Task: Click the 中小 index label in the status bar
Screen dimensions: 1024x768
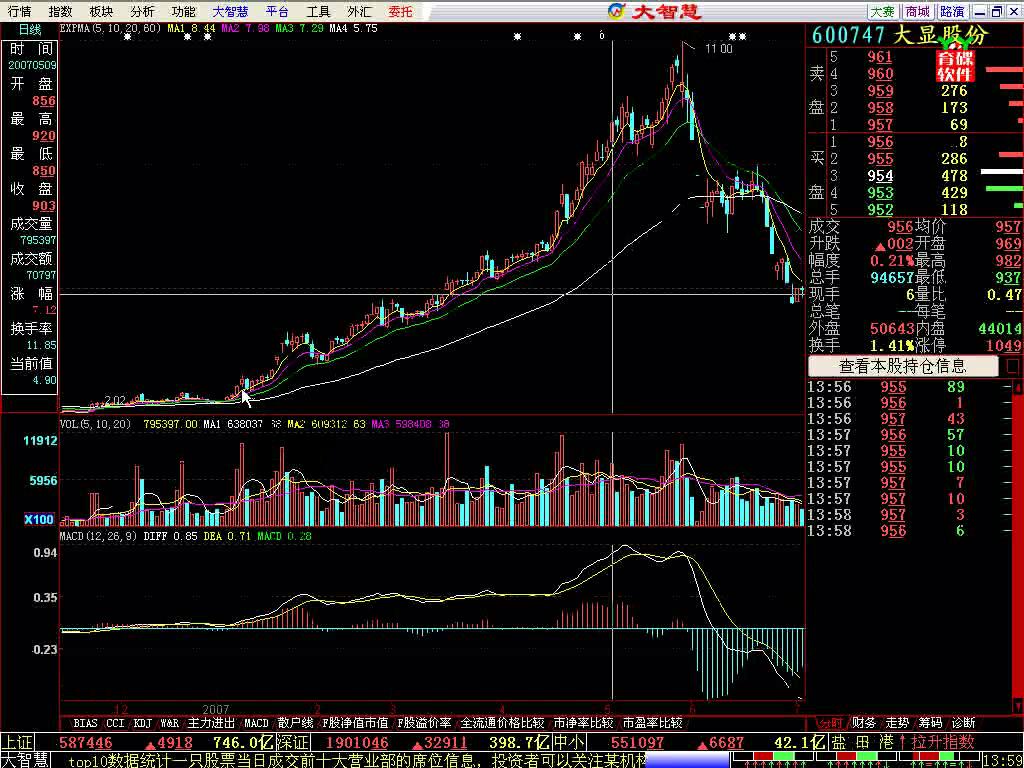Action: click(x=569, y=743)
